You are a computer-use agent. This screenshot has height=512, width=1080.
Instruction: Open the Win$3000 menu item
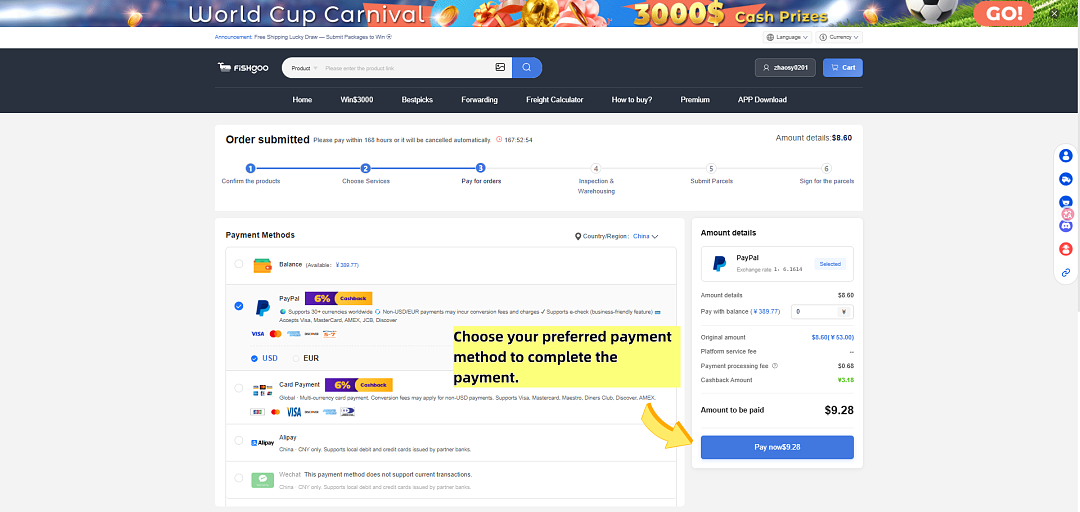[357, 100]
